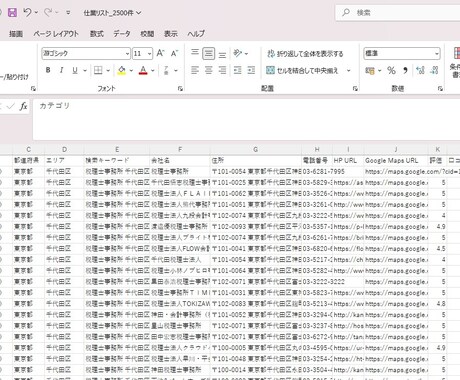Click the 住所 header cell
Image resolution: width=460 pixels, height=380 pixels.
click(x=256, y=160)
